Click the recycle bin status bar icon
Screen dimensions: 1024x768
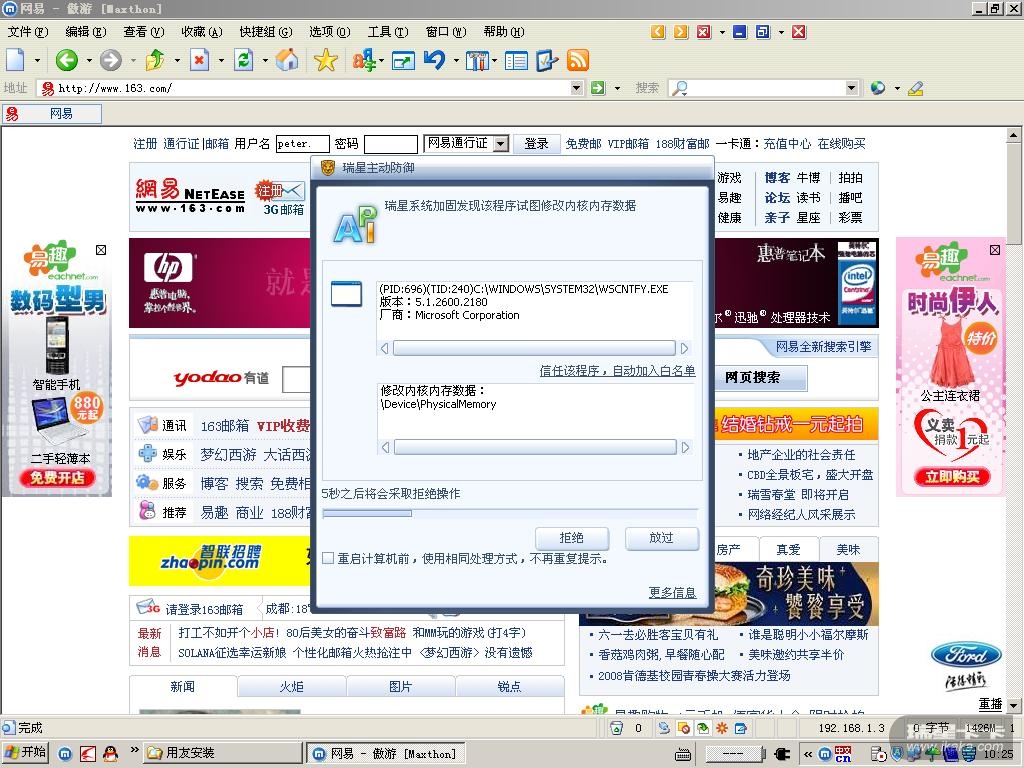click(616, 728)
